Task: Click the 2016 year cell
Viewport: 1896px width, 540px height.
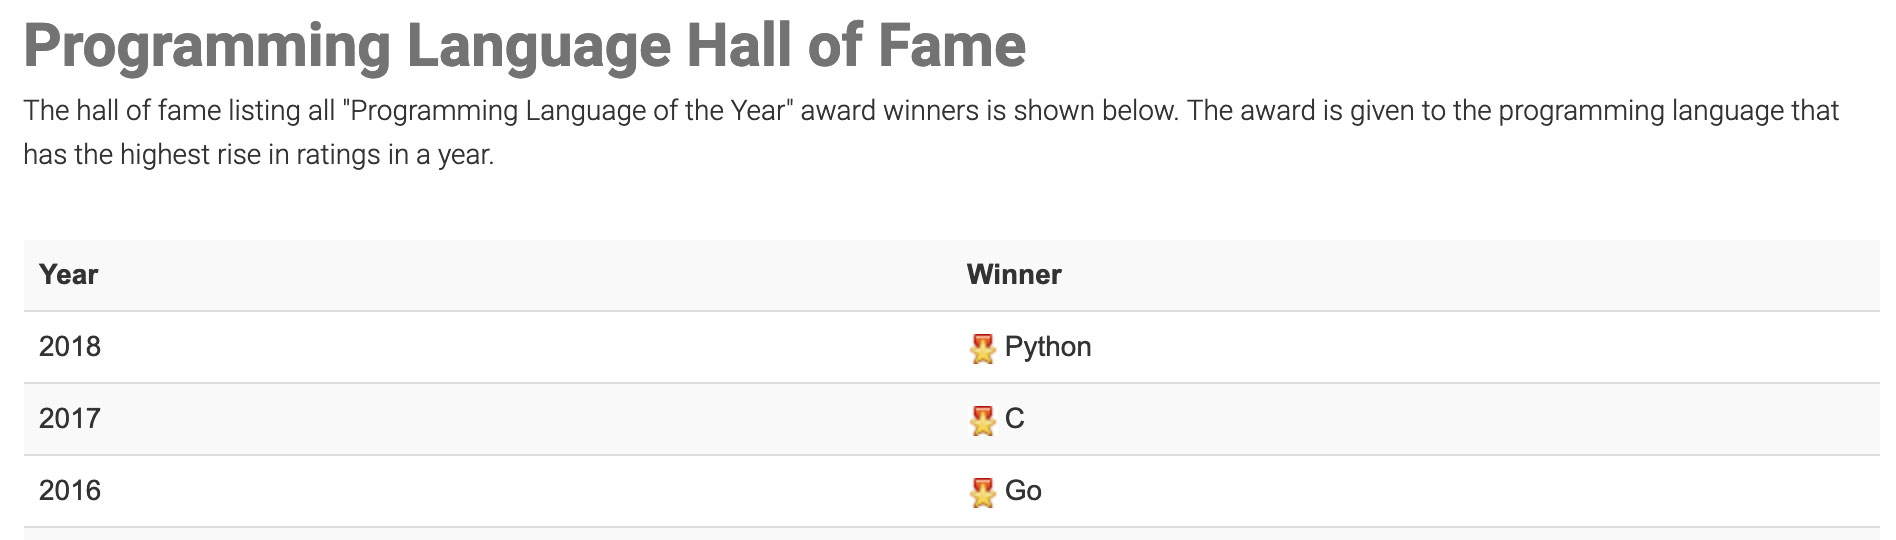Action: click(70, 491)
